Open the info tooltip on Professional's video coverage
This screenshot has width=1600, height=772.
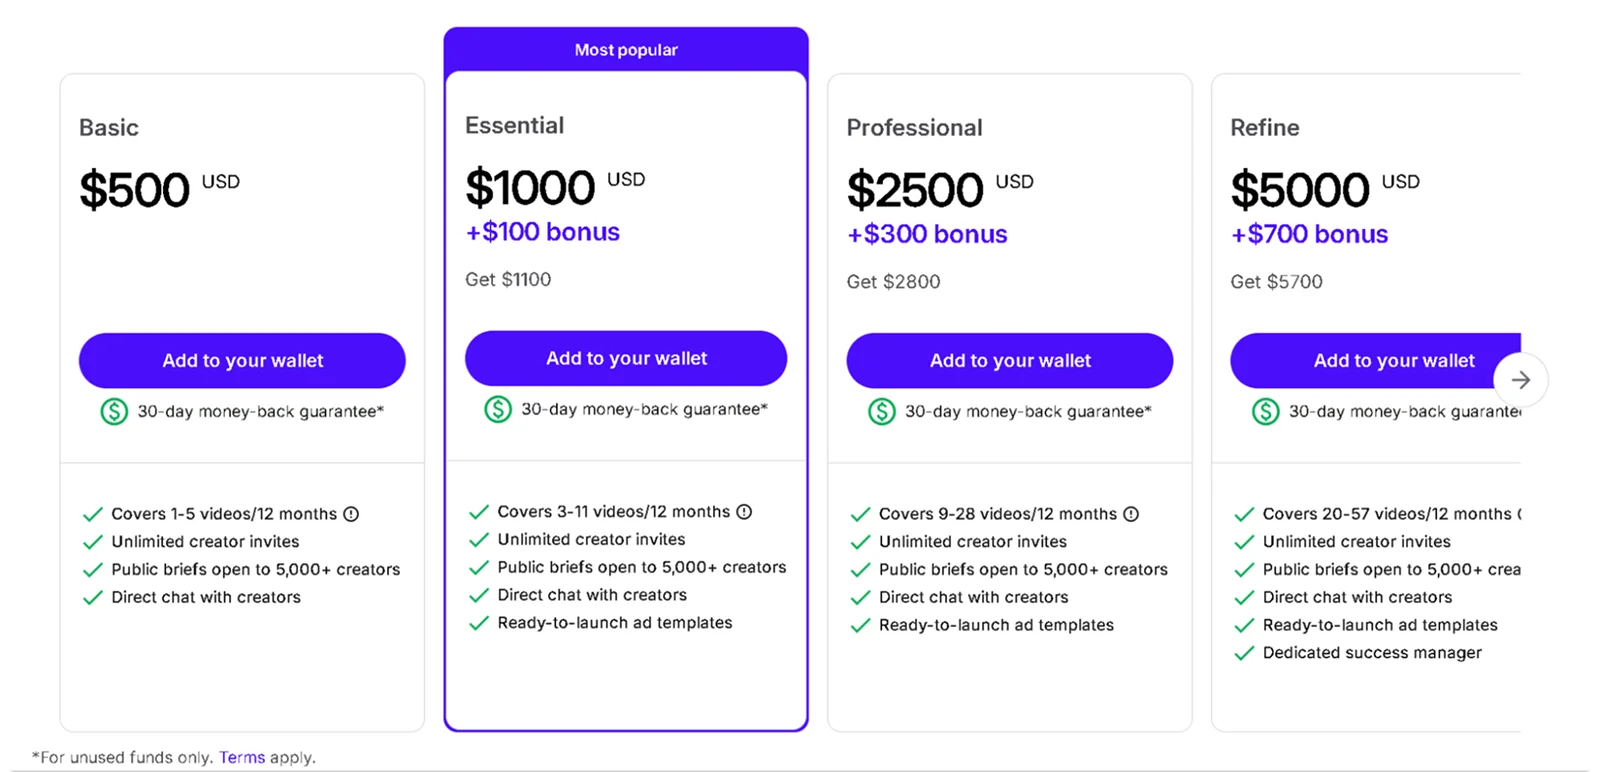[1131, 513]
